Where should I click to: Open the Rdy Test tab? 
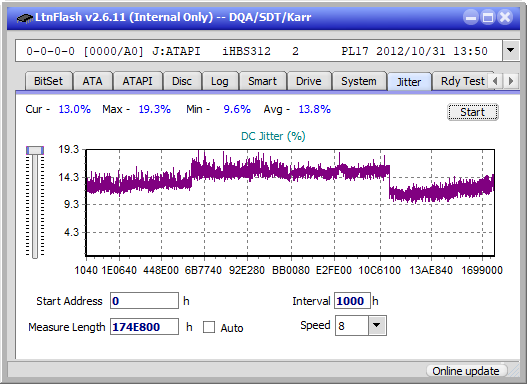point(462,81)
